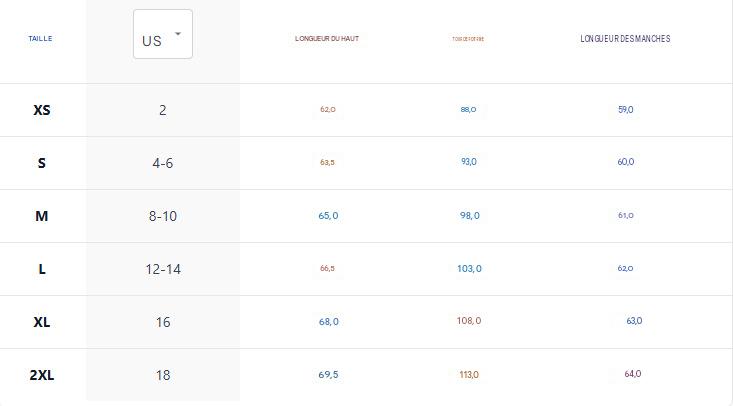The image size is (733, 406).
Task: Click the dropdown arrow next to US
Action: 178,34
